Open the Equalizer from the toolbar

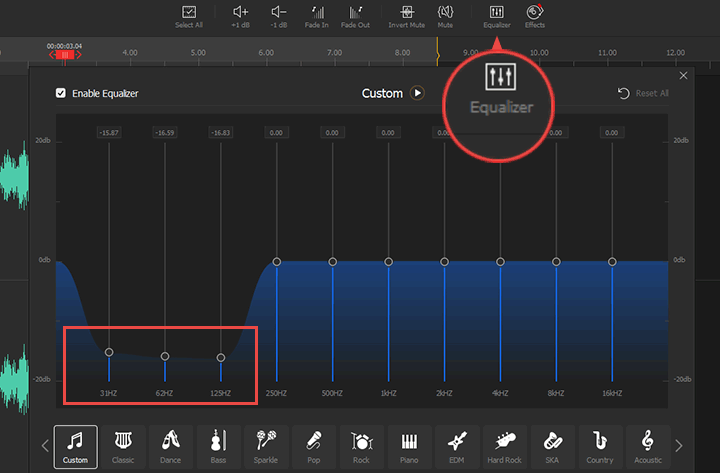click(x=497, y=17)
